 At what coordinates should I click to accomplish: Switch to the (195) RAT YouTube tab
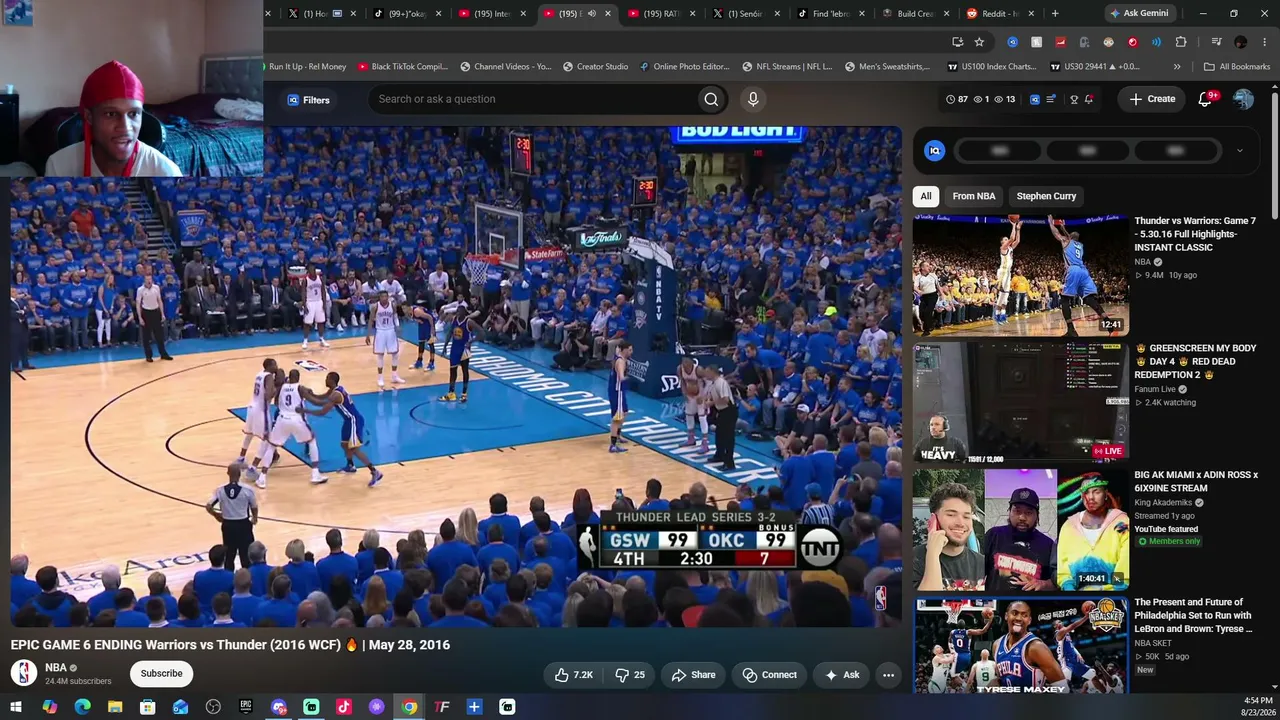click(661, 13)
